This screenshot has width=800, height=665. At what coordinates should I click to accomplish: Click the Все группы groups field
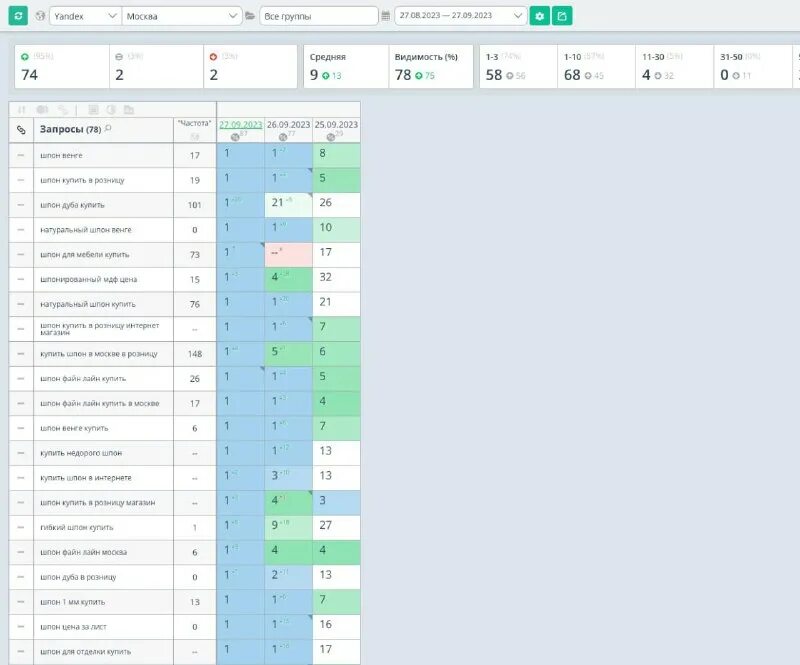click(319, 16)
